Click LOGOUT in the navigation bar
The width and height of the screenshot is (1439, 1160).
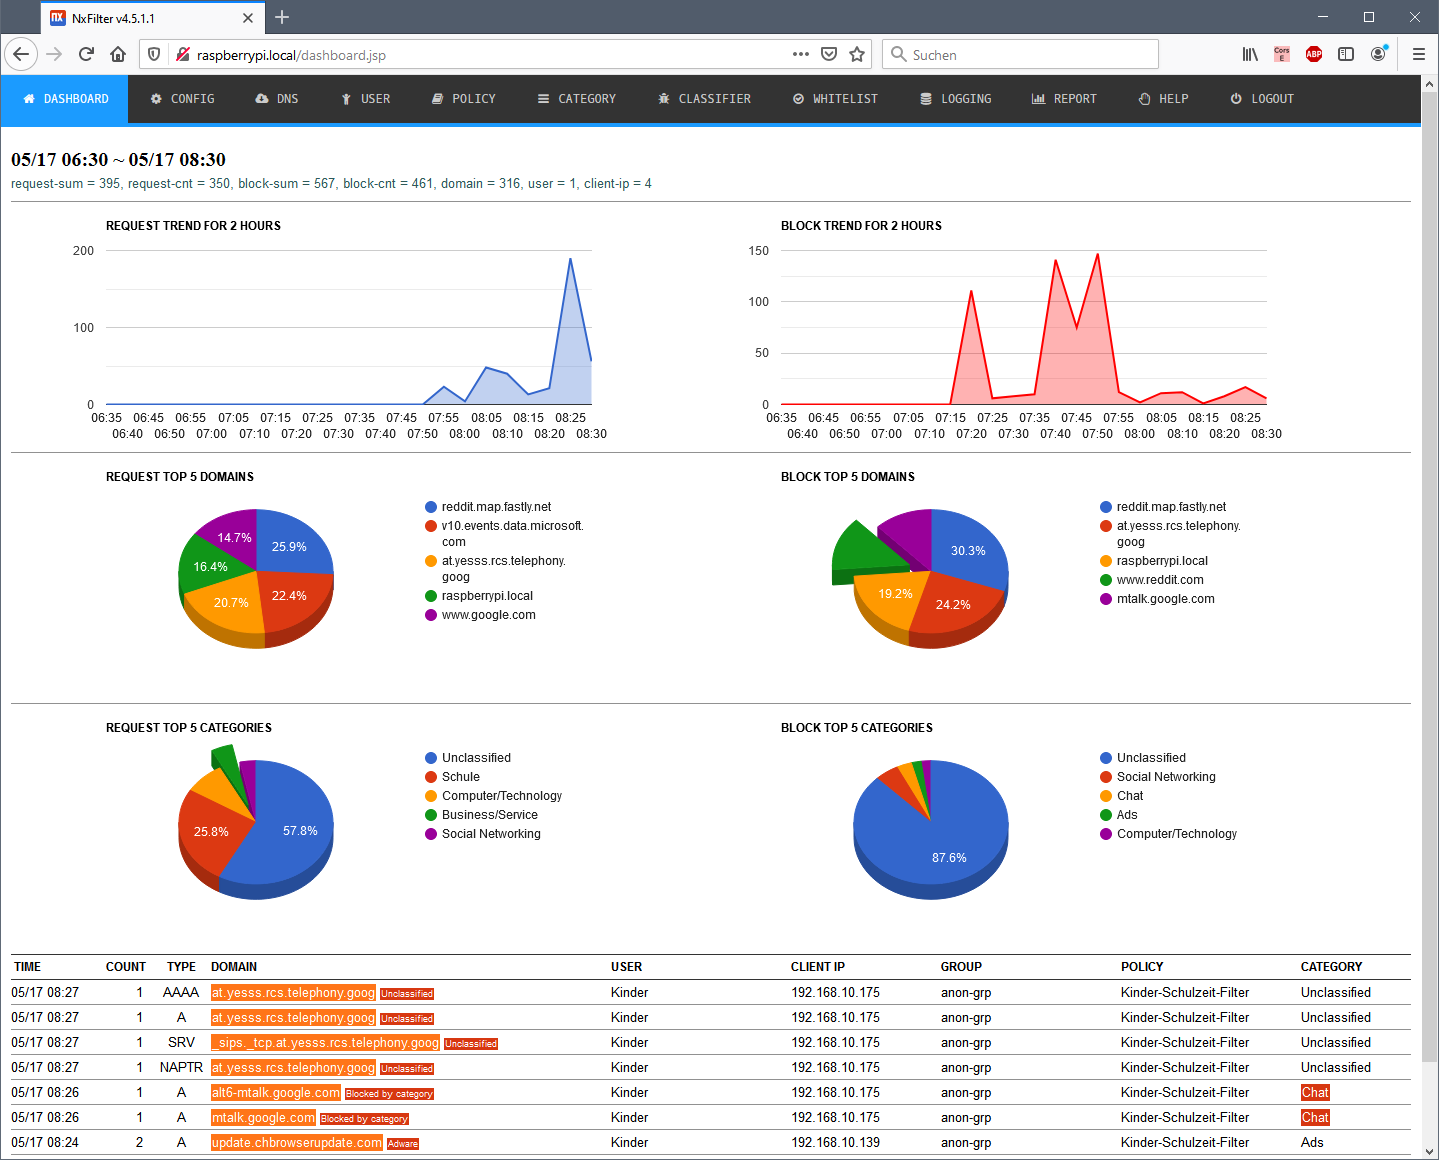[x=1262, y=99]
